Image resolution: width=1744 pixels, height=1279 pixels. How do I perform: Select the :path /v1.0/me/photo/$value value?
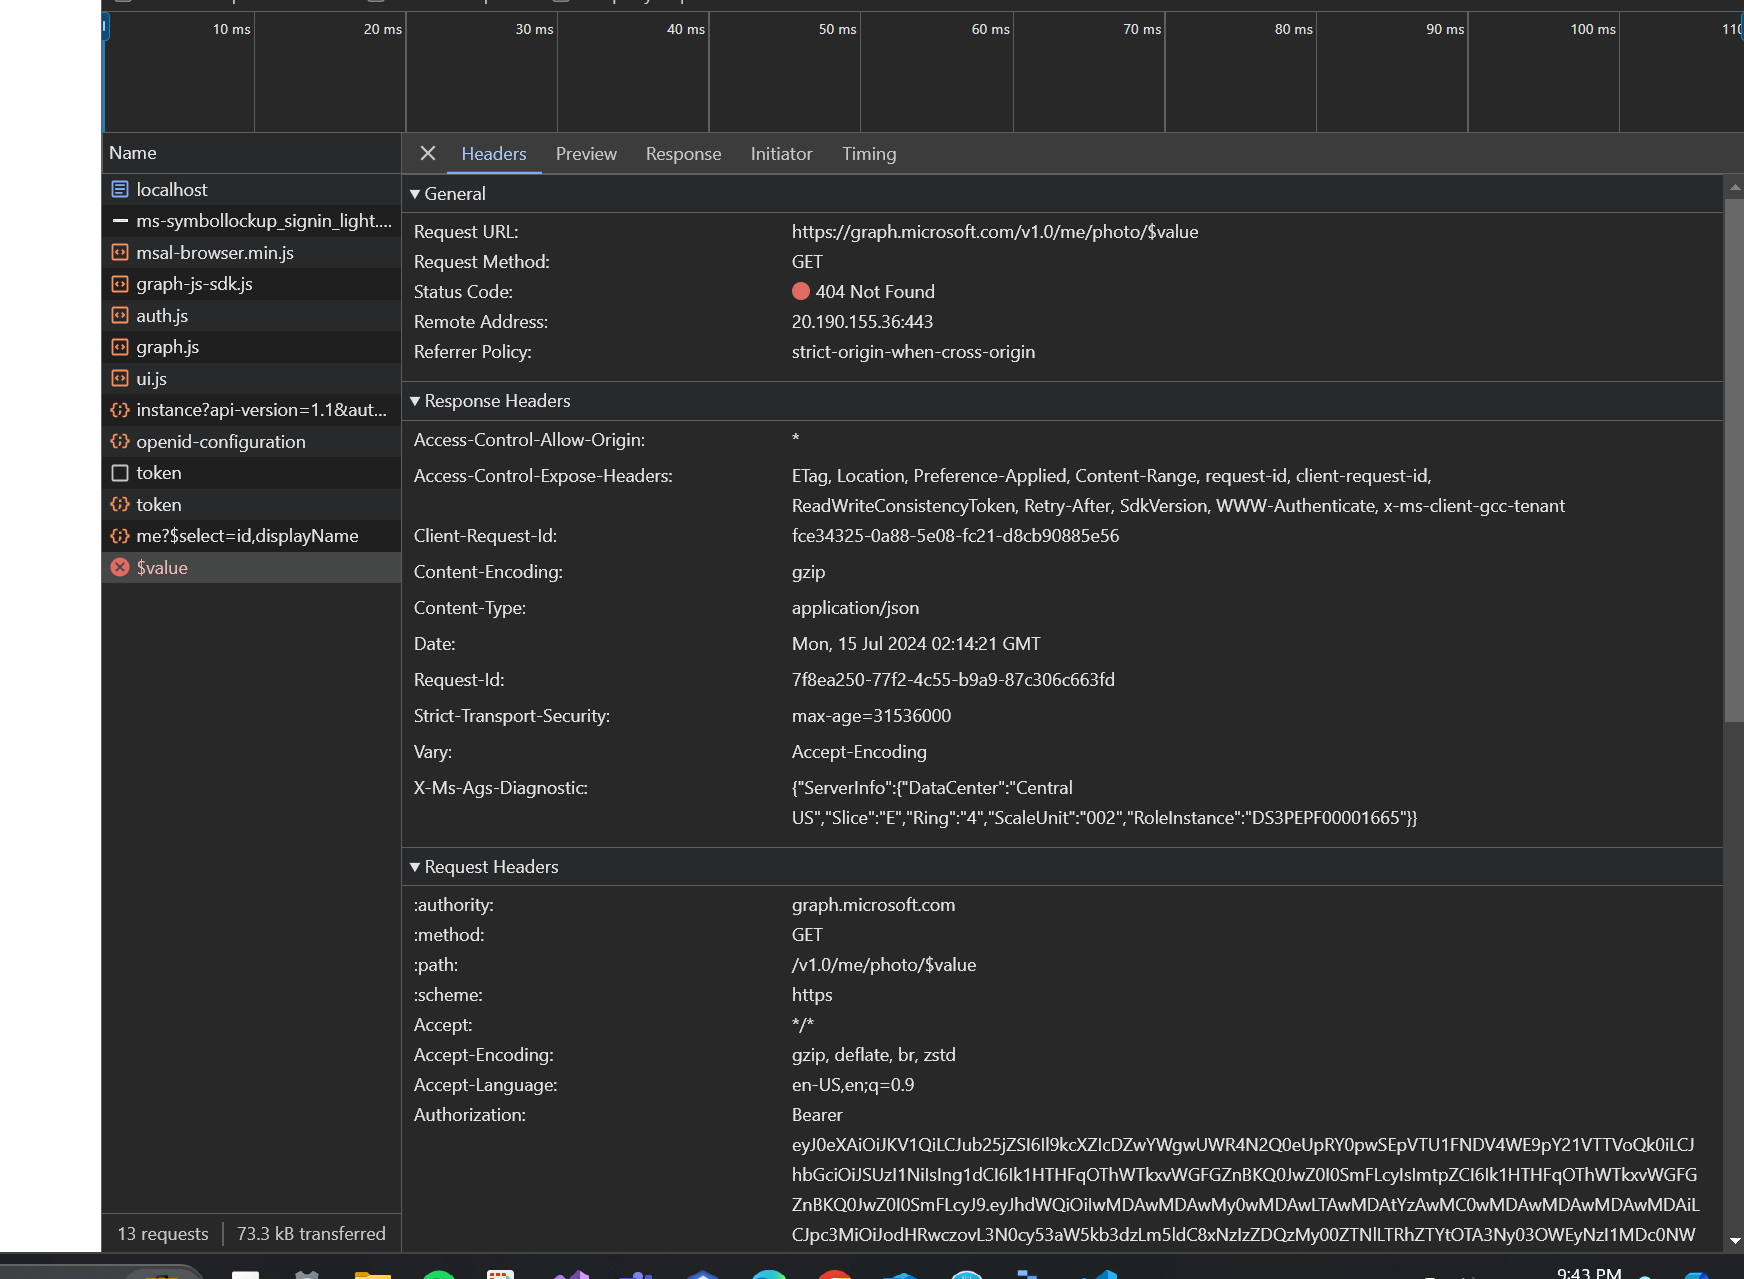pyautogui.click(x=884, y=965)
